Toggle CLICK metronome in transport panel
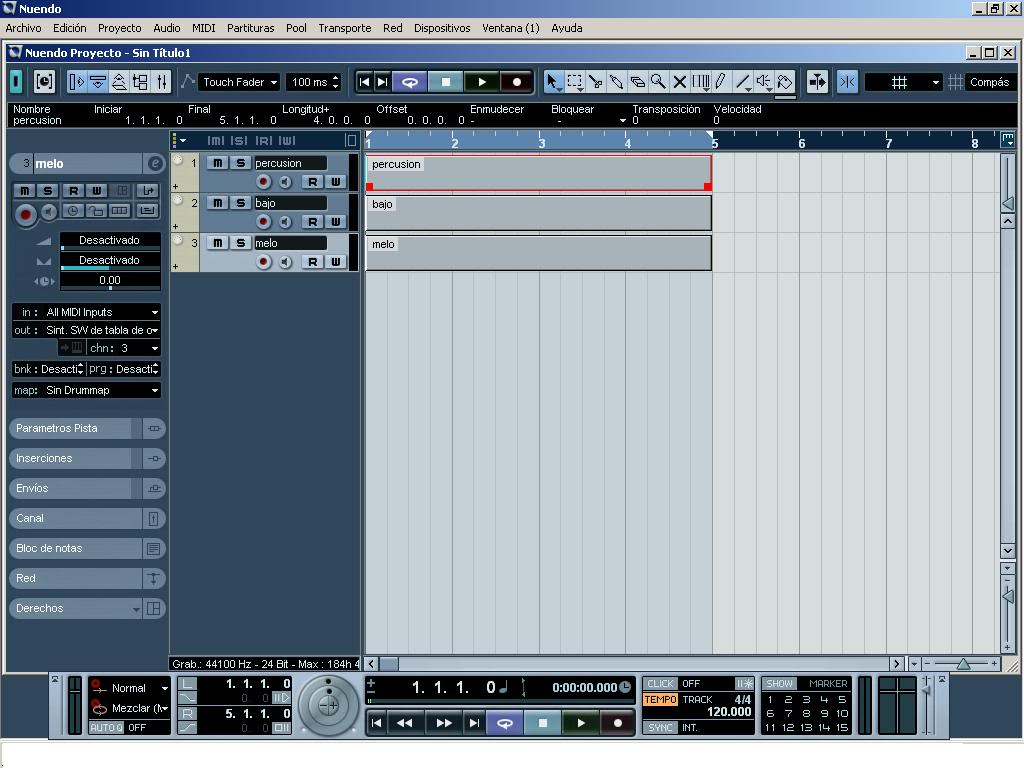Viewport: 1024px width, 768px height. (660, 683)
